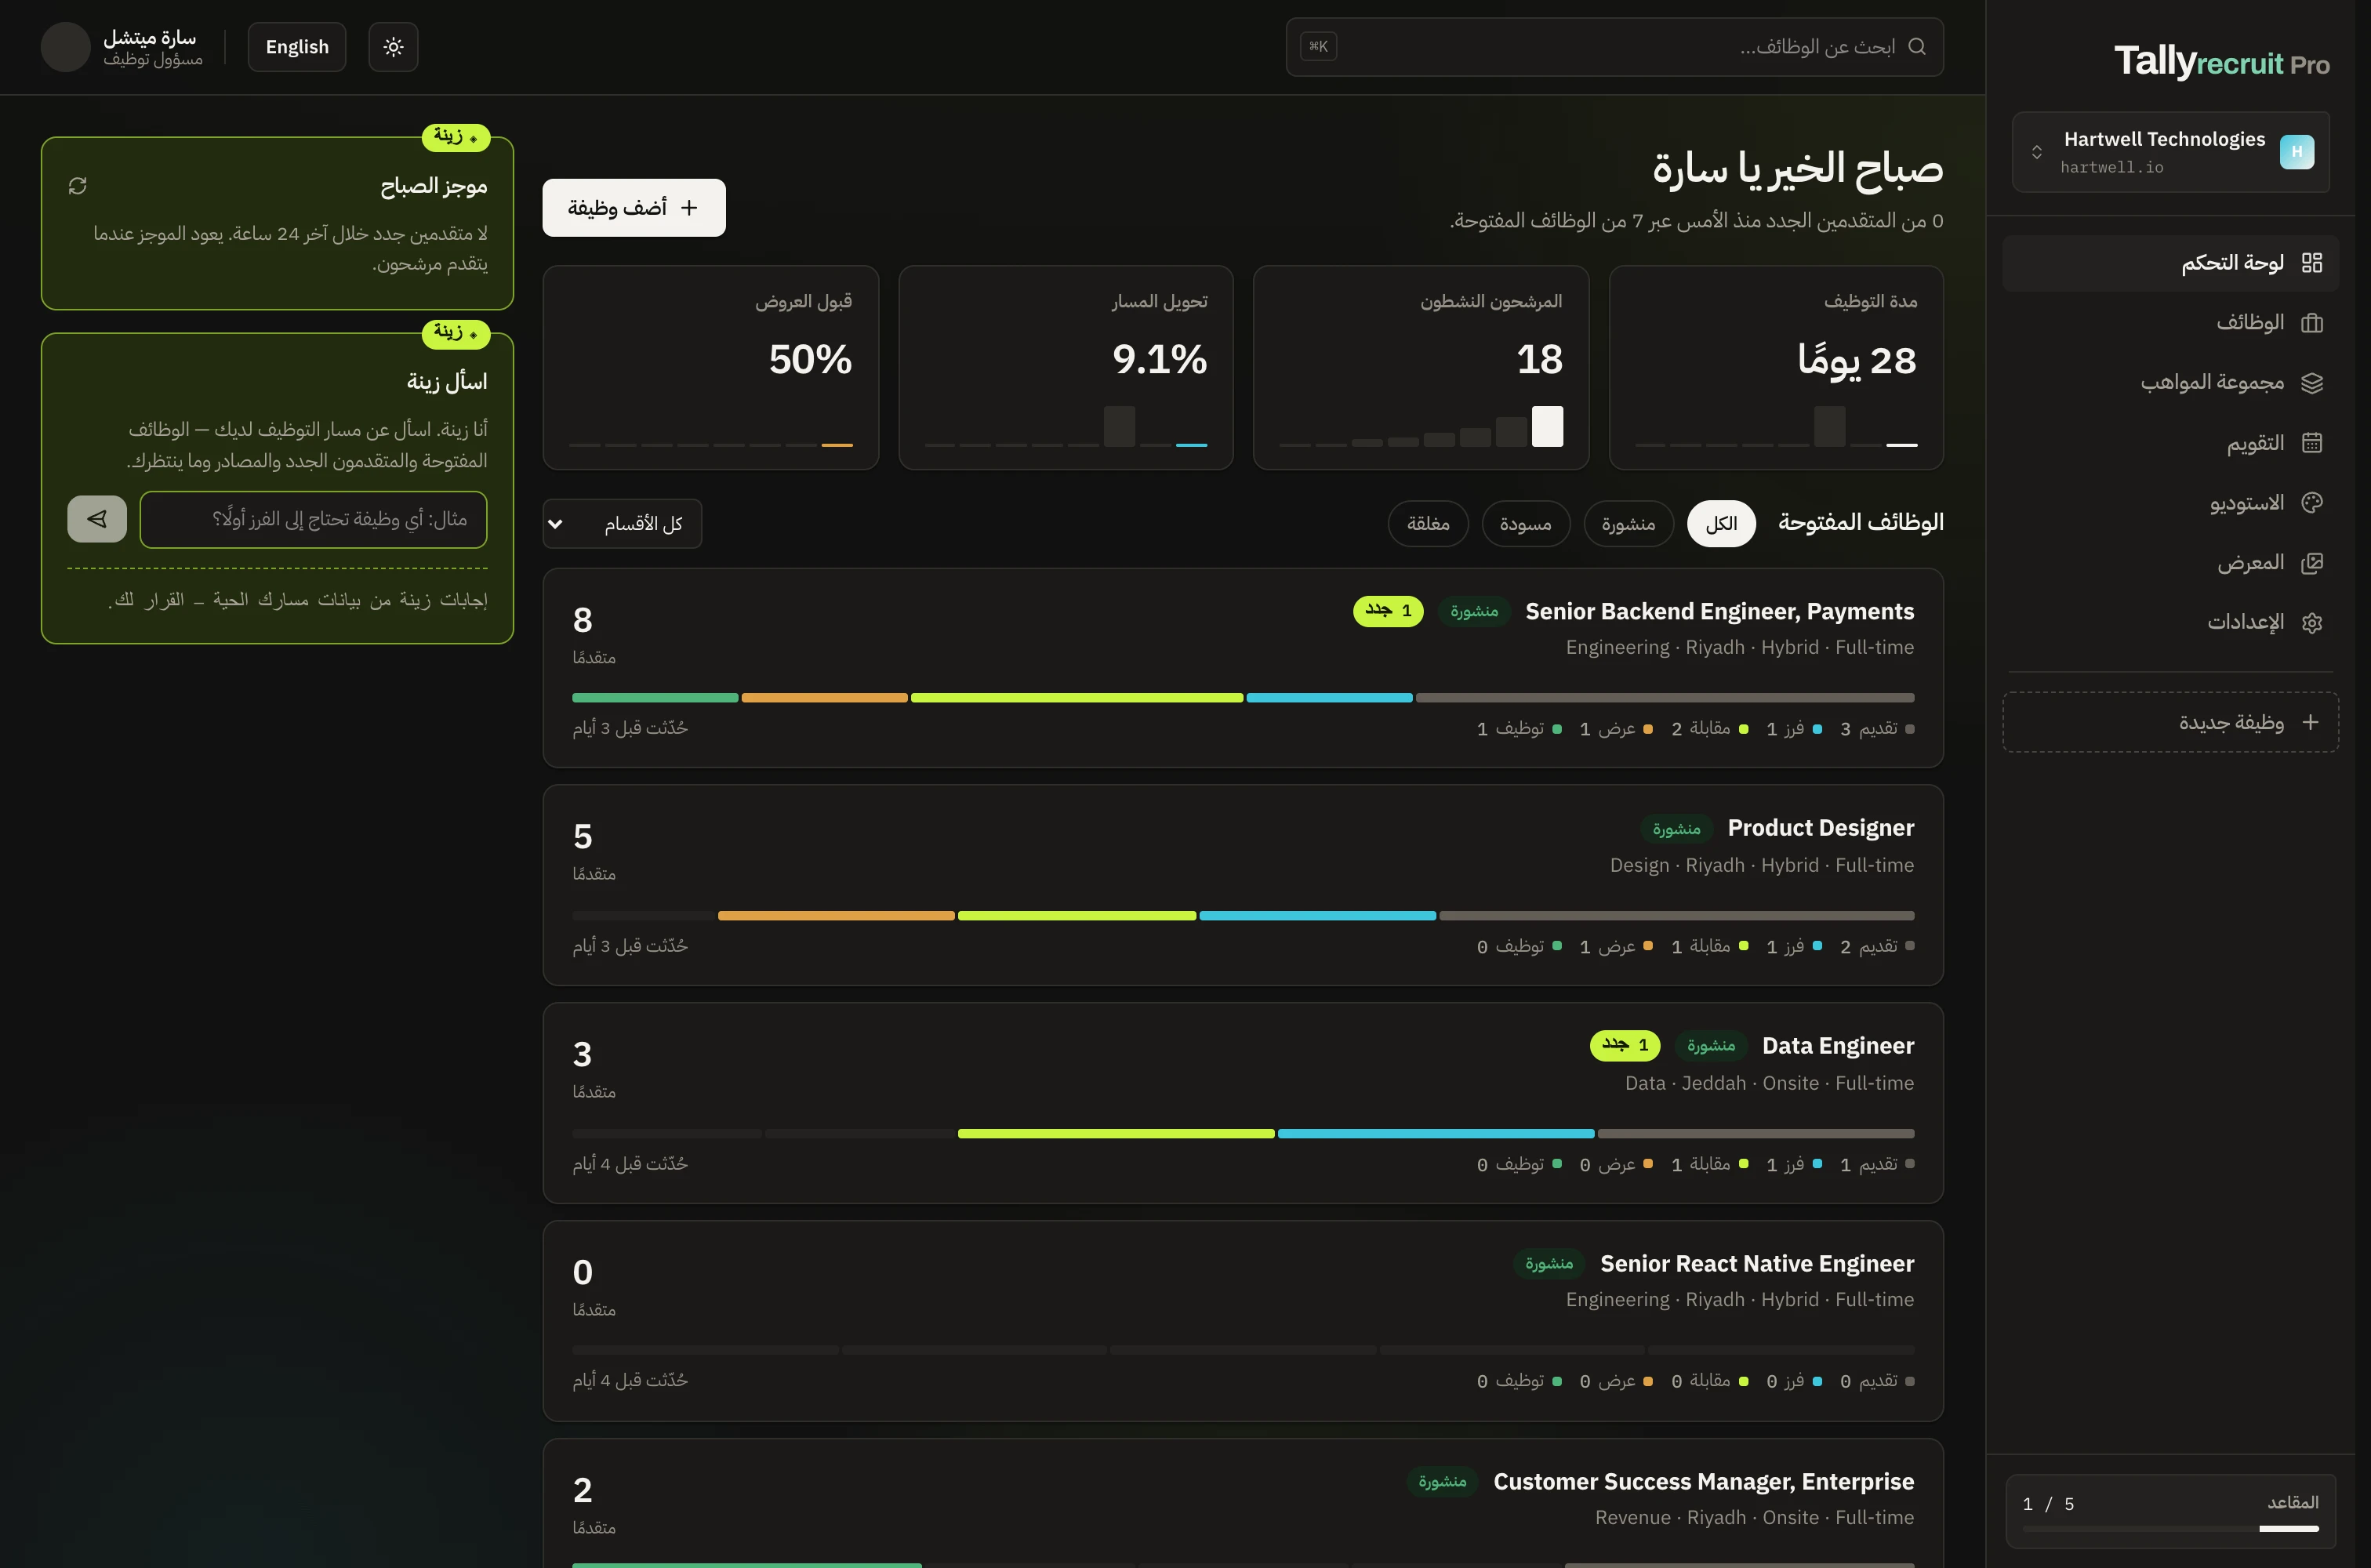Click the ⌘K shortcut badge in search
This screenshot has height=1568, width=2371.
coord(1318,46)
